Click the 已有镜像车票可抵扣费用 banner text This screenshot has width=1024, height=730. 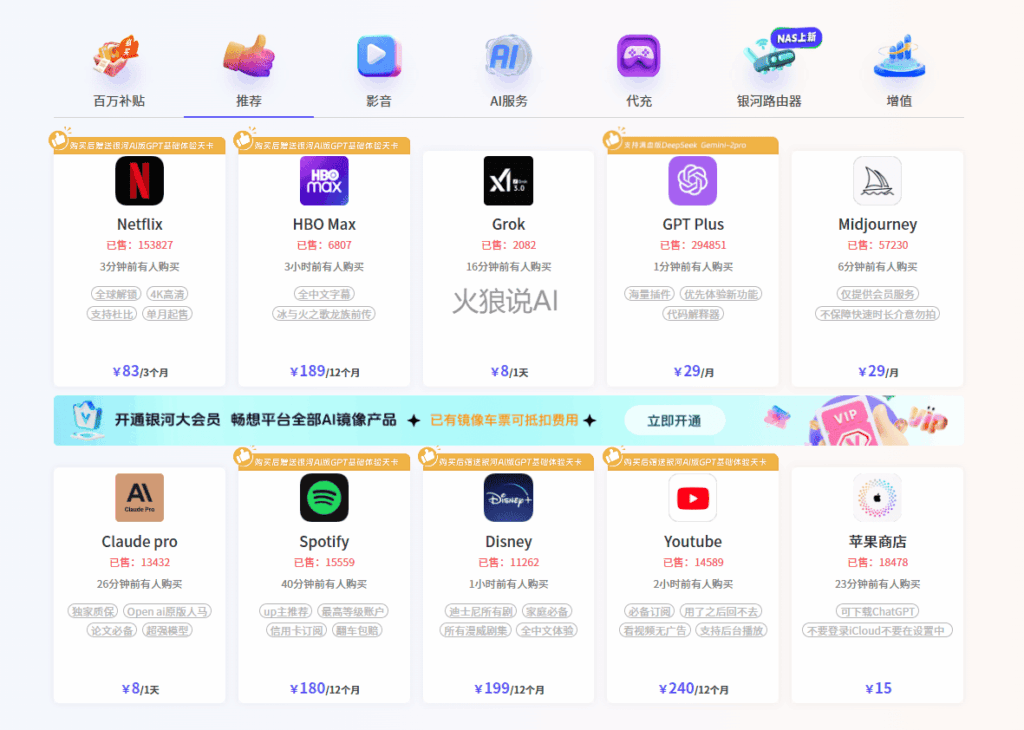click(504, 421)
